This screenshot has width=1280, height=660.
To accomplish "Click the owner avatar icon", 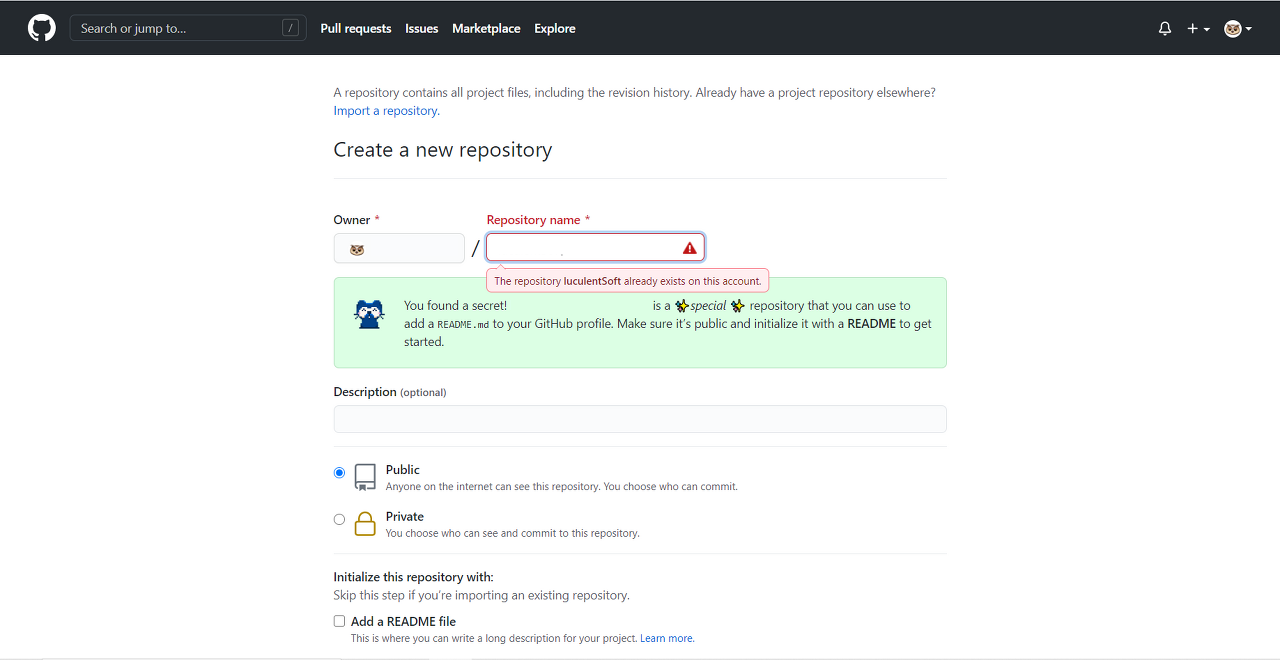I will tap(357, 249).
